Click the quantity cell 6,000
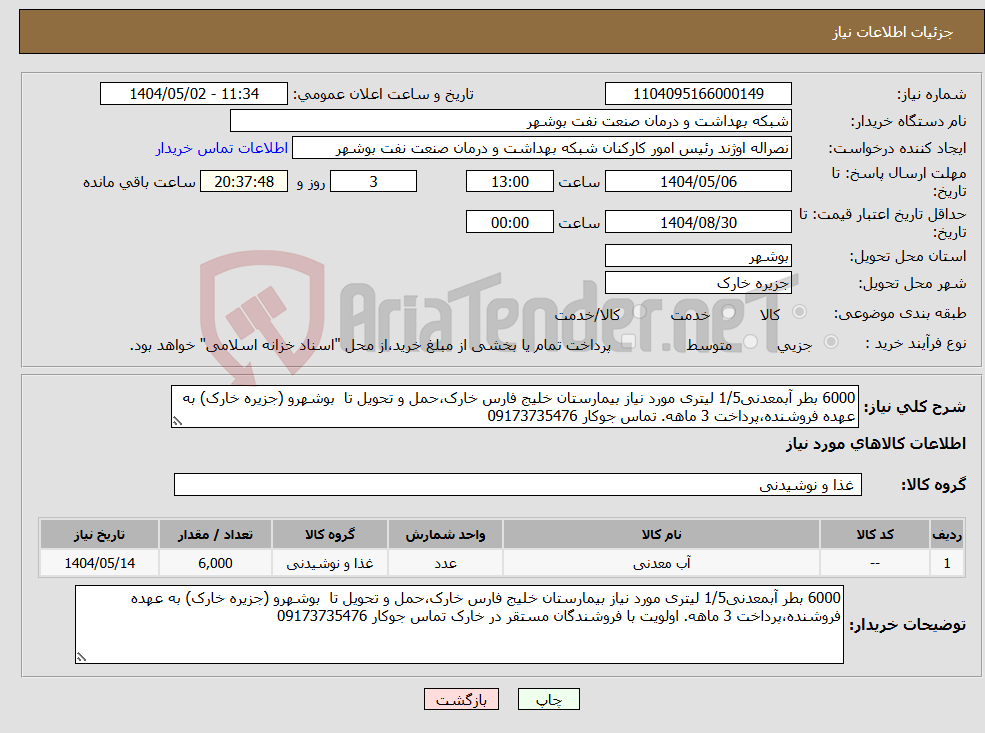Viewport: 985px width, 733px height. (x=215, y=563)
